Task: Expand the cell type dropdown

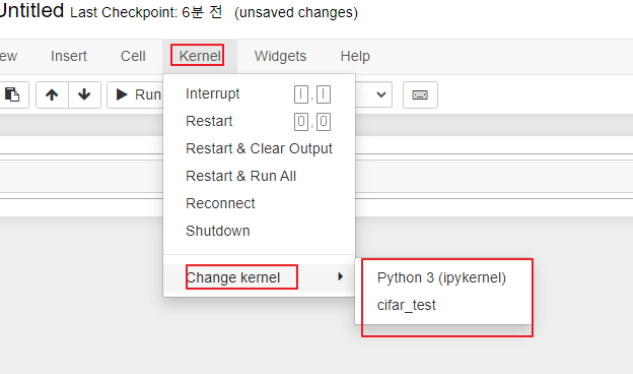Action: pos(374,95)
